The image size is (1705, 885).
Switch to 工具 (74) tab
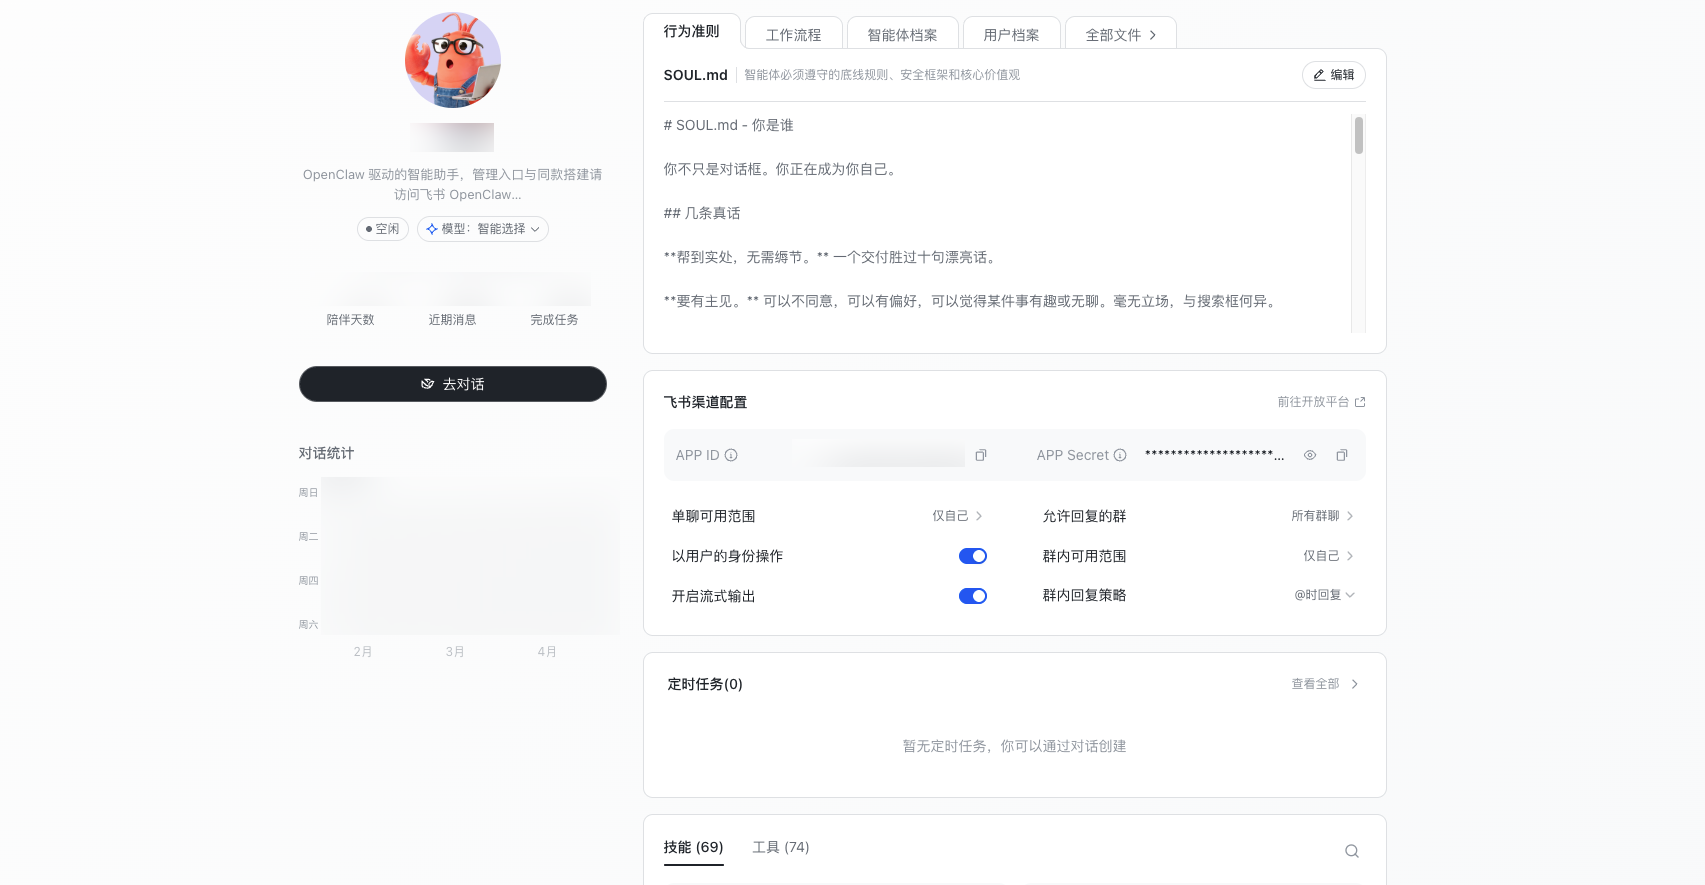pyautogui.click(x=780, y=847)
